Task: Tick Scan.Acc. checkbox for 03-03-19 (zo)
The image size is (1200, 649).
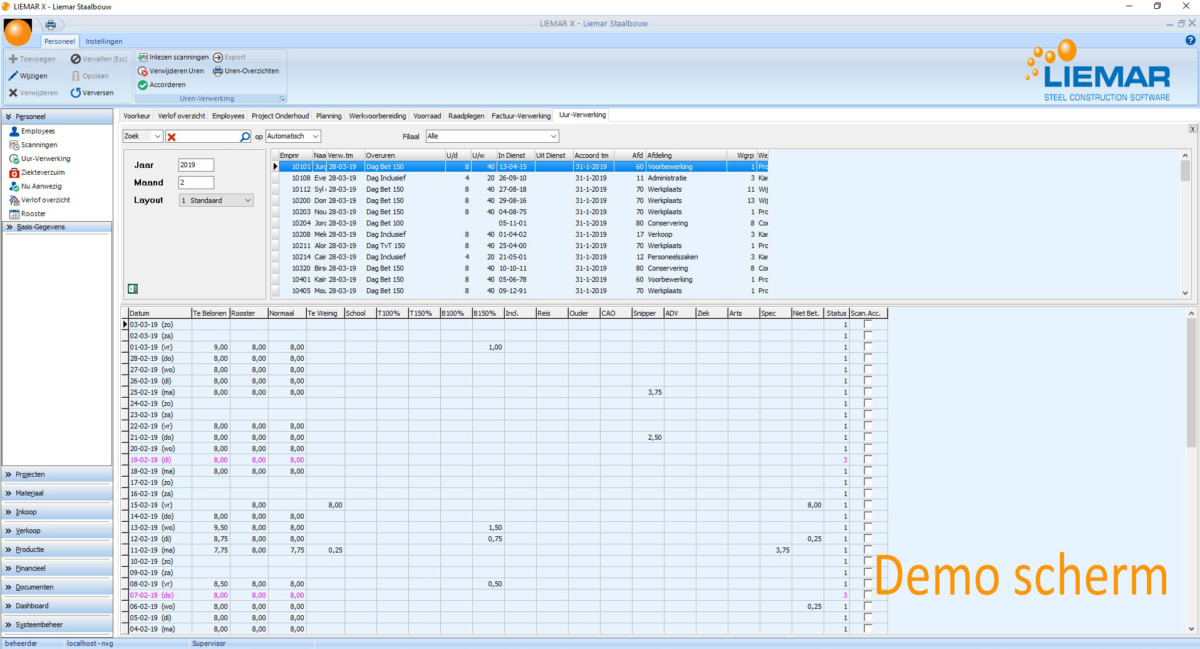Action: pos(867,325)
